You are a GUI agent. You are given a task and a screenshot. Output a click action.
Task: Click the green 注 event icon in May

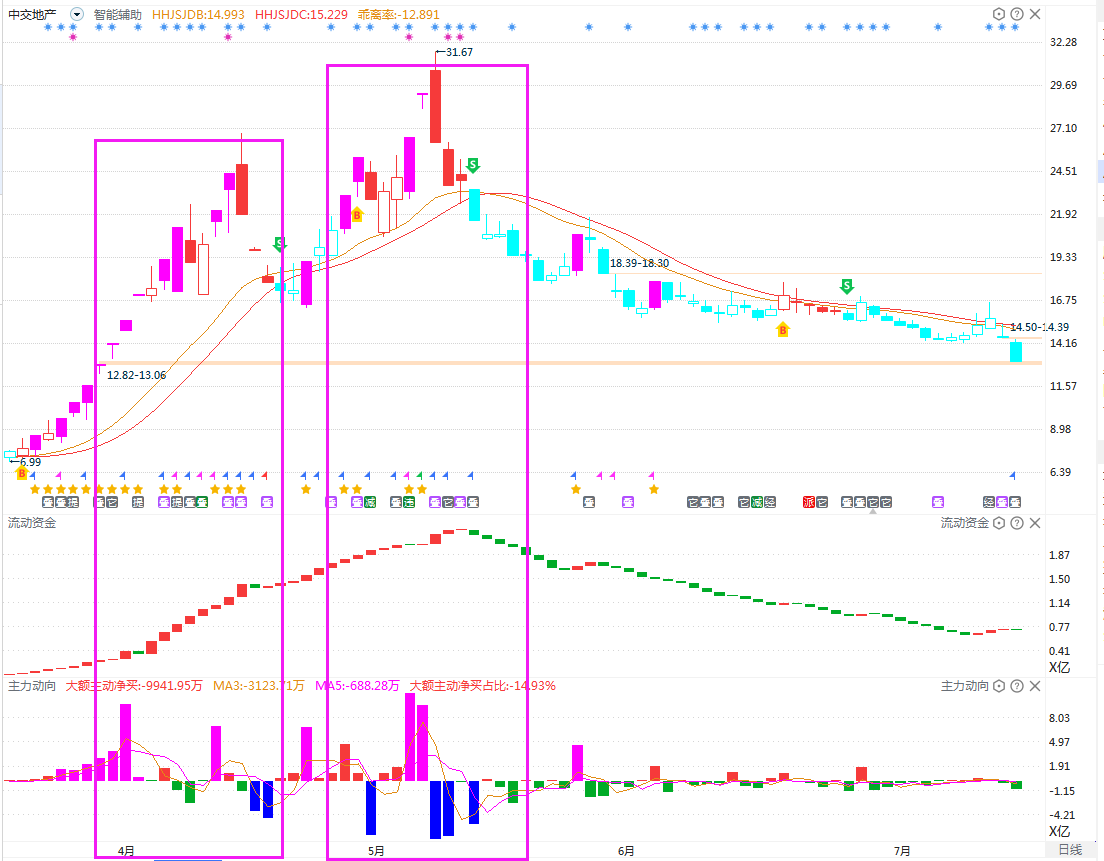pos(409,502)
